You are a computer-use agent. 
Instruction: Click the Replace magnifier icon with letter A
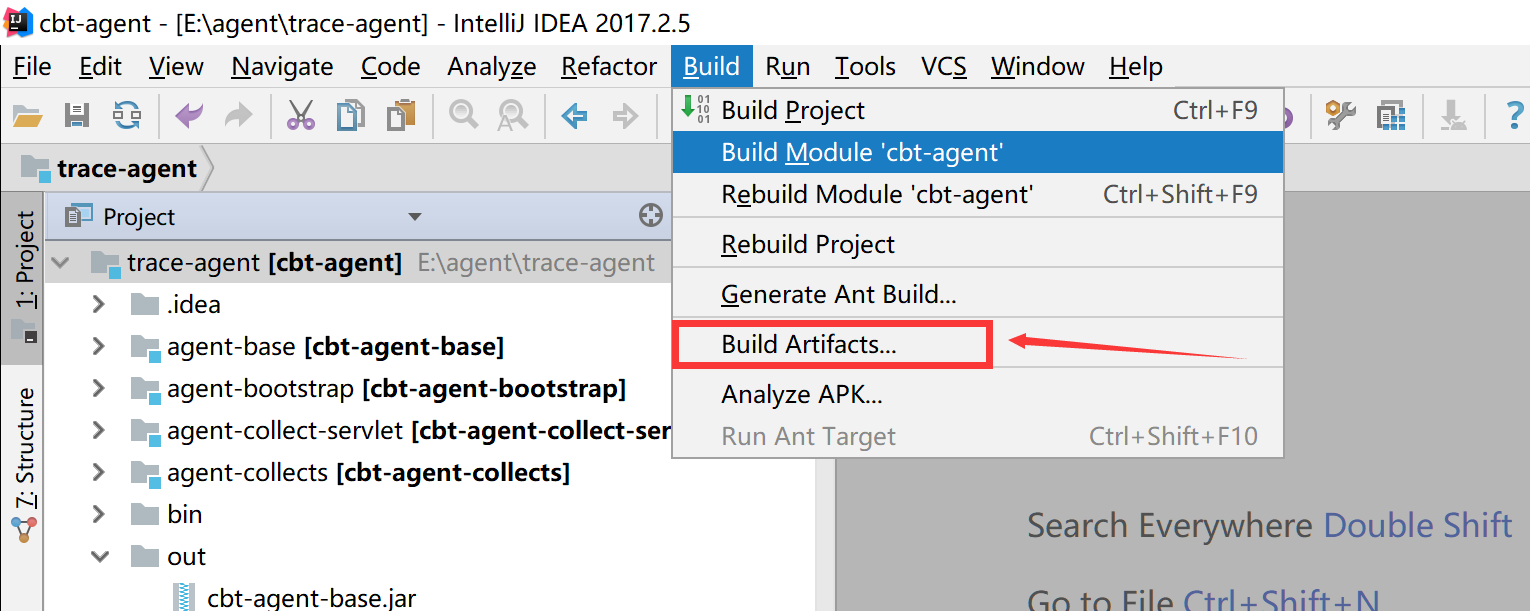coord(512,116)
